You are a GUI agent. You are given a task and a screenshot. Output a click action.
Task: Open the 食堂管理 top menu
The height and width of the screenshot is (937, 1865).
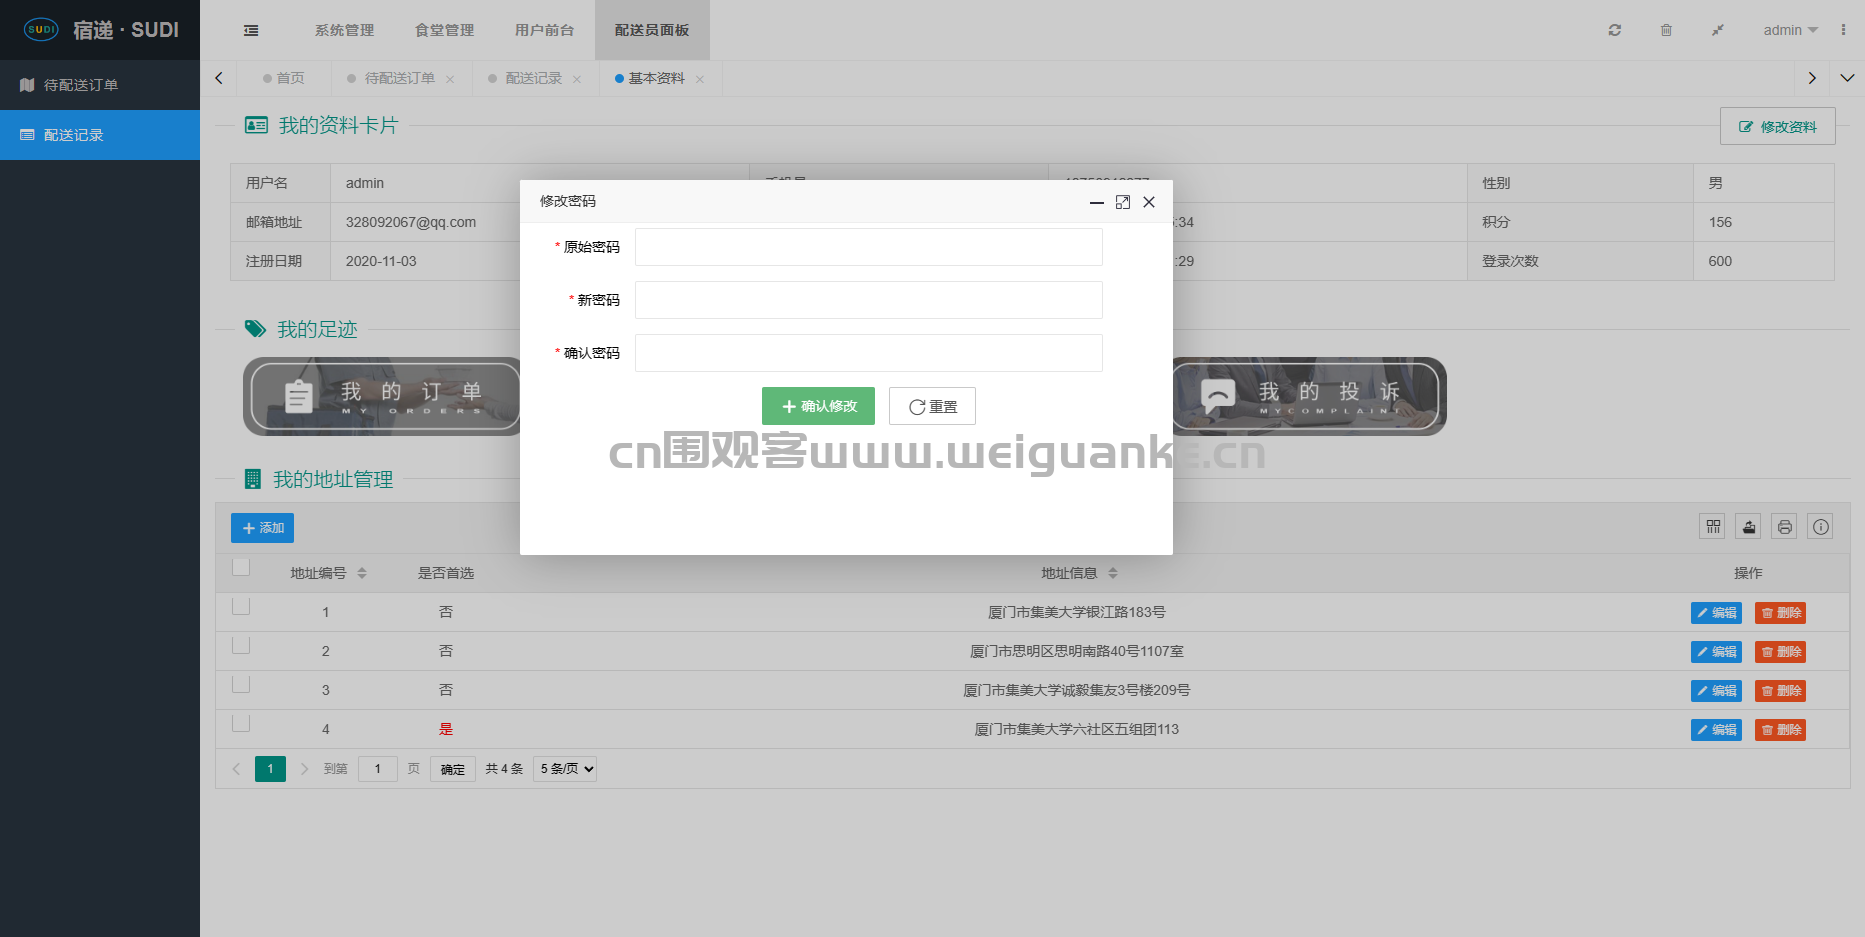click(444, 30)
